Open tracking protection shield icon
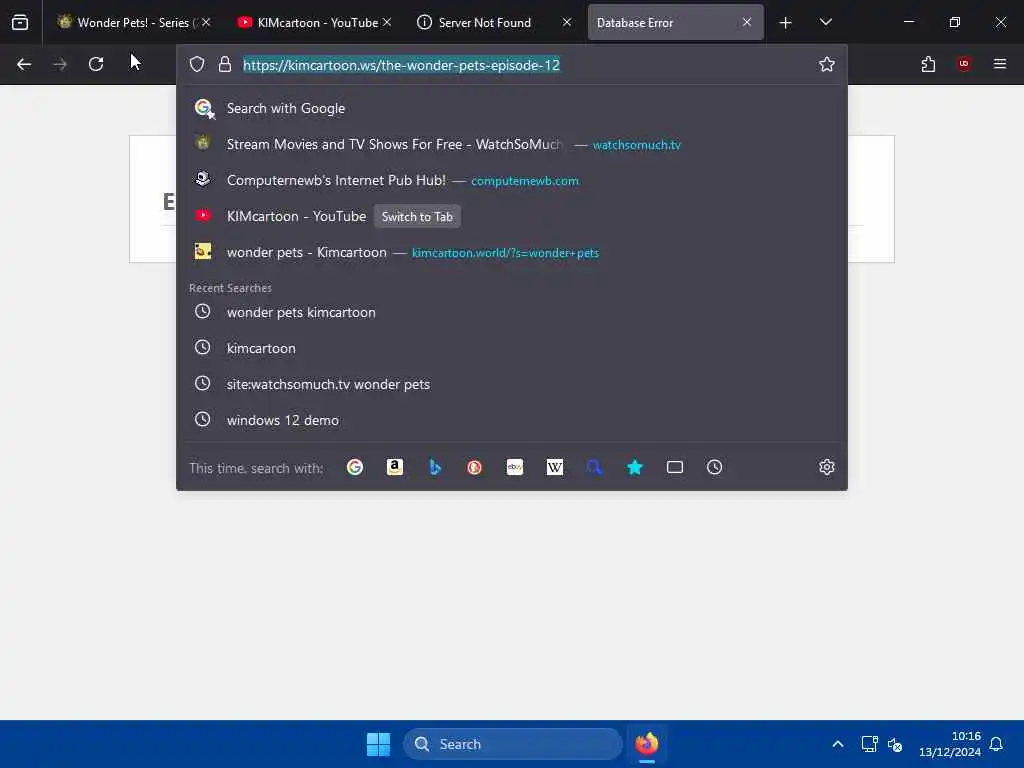Viewport: 1024px width, 768px height. tap(197, 64)
